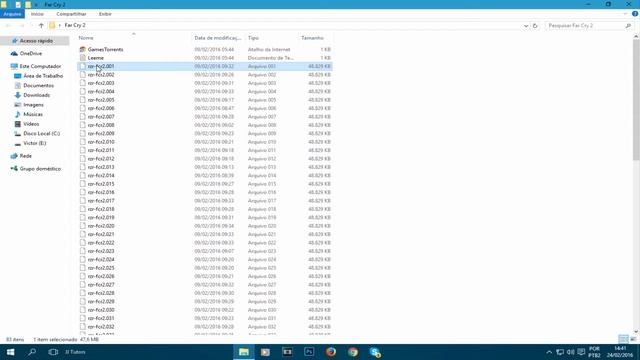Expand the ribbon with the chevron

point(625,14)
